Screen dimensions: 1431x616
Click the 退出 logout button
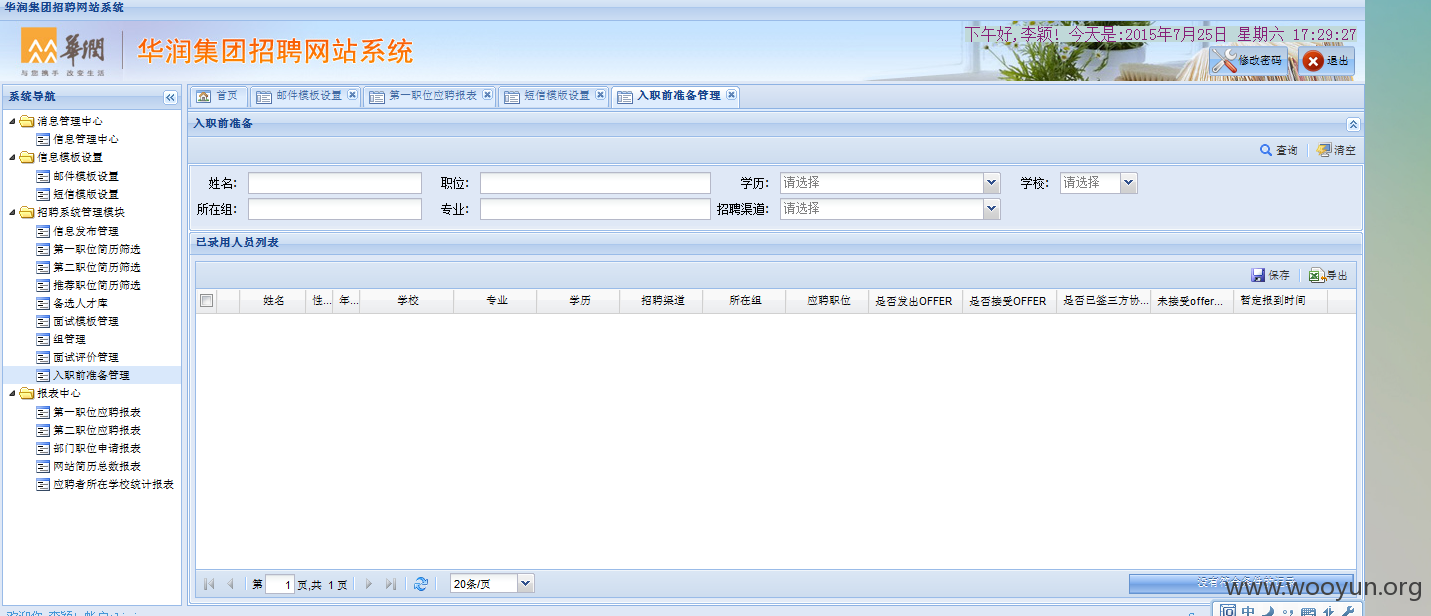1327,61
